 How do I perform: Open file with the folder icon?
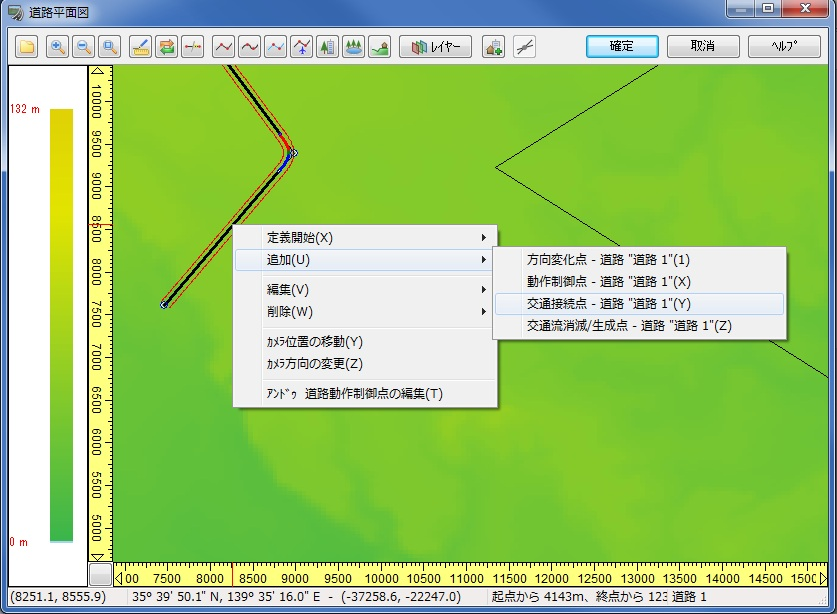[27, 46]
